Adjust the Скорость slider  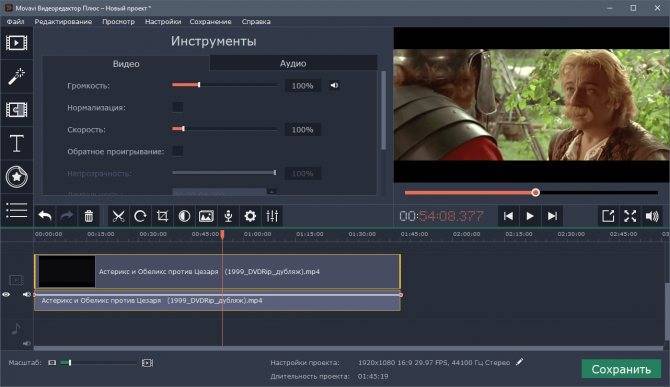point(226,129)
